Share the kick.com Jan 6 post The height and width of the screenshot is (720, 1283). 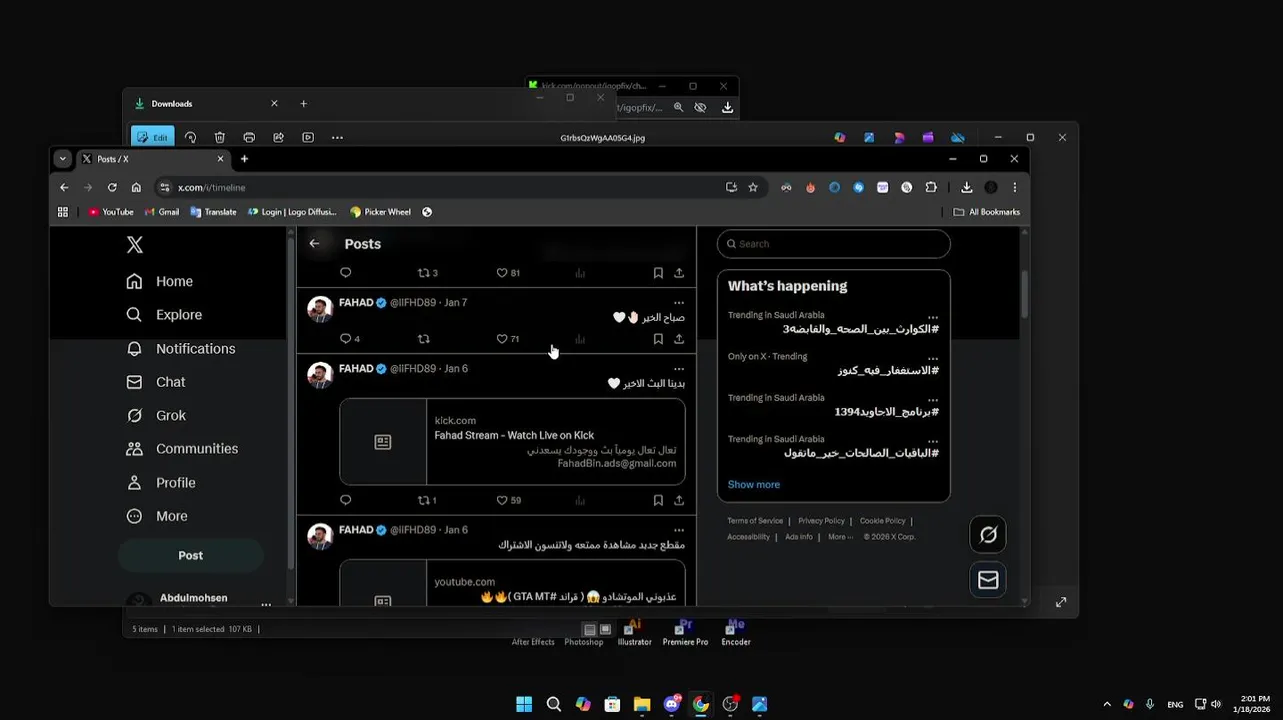[x=679, y=500]
